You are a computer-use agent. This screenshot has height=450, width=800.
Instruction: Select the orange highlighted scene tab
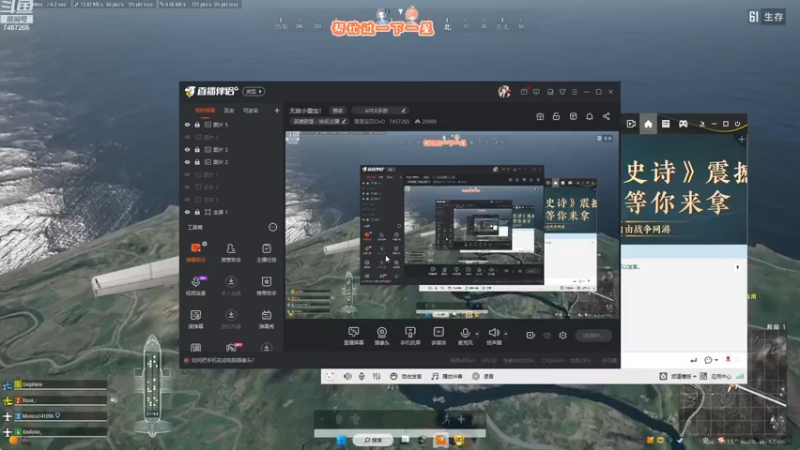(205, 110)
